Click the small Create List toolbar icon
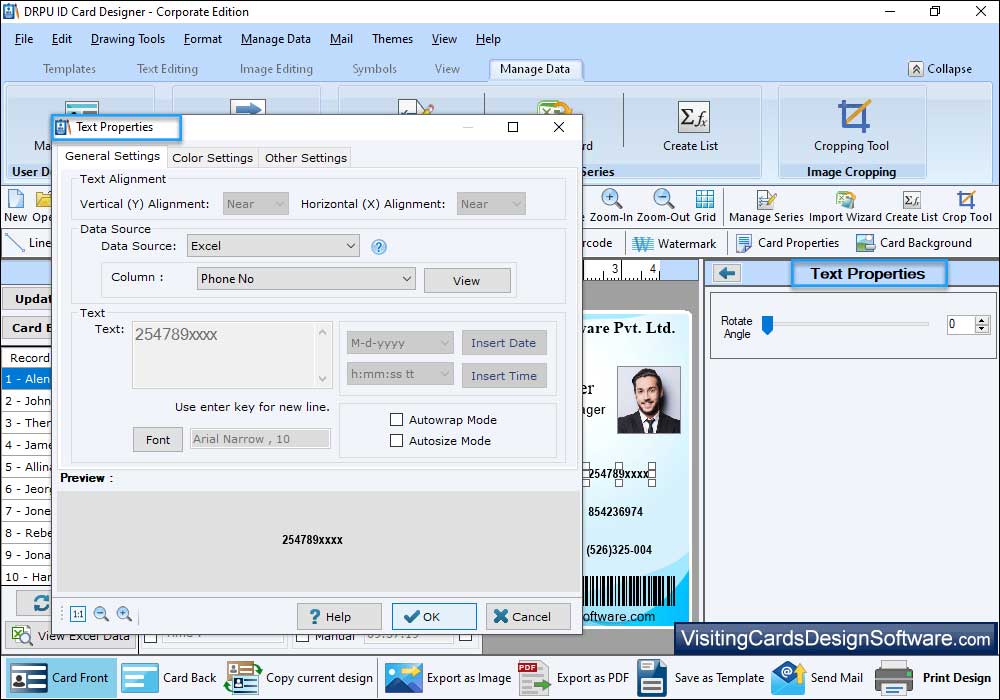 911,200
